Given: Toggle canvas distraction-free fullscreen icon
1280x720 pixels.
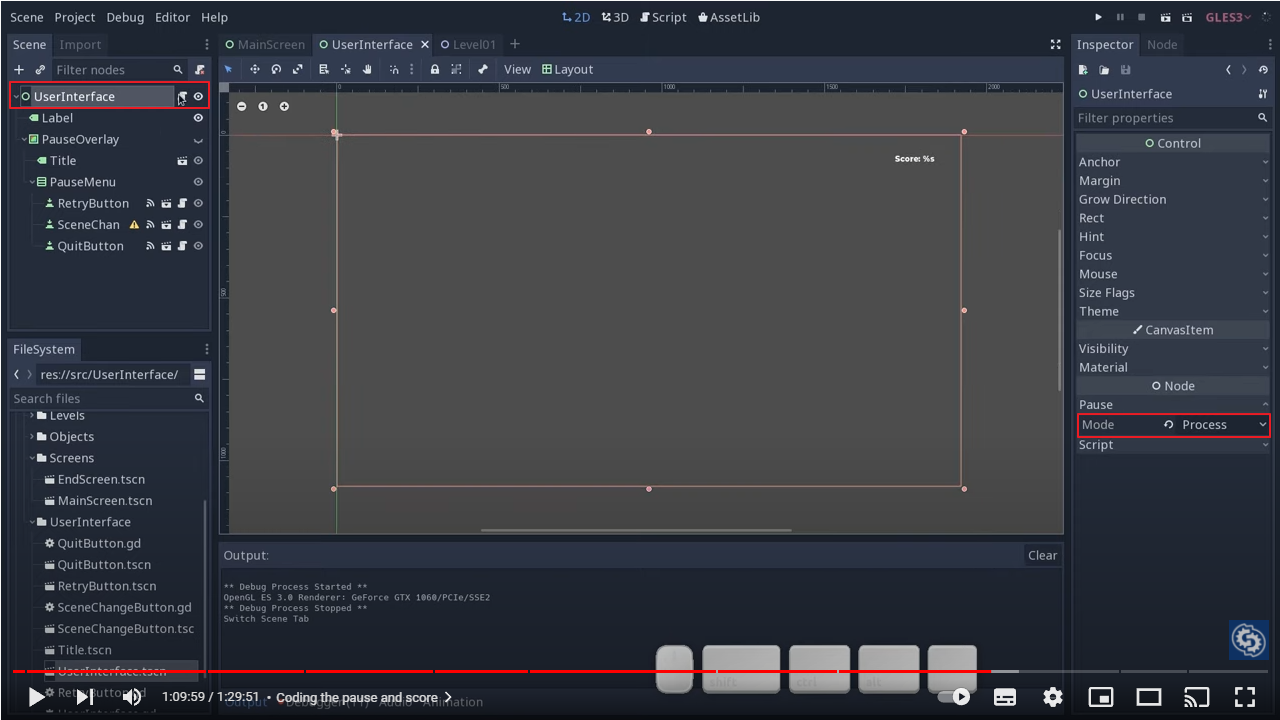Looking at the screenshot, I should pos(1055,45).
